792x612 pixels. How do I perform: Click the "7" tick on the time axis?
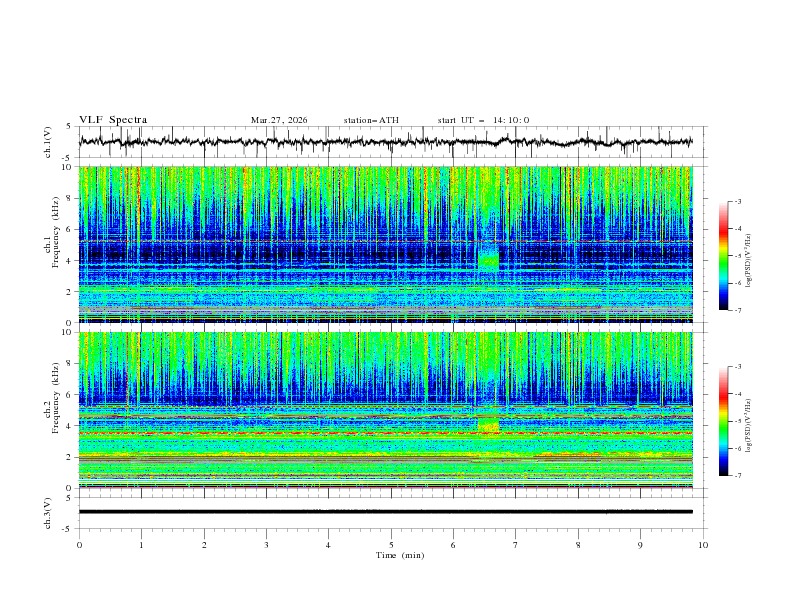[516, 545]
